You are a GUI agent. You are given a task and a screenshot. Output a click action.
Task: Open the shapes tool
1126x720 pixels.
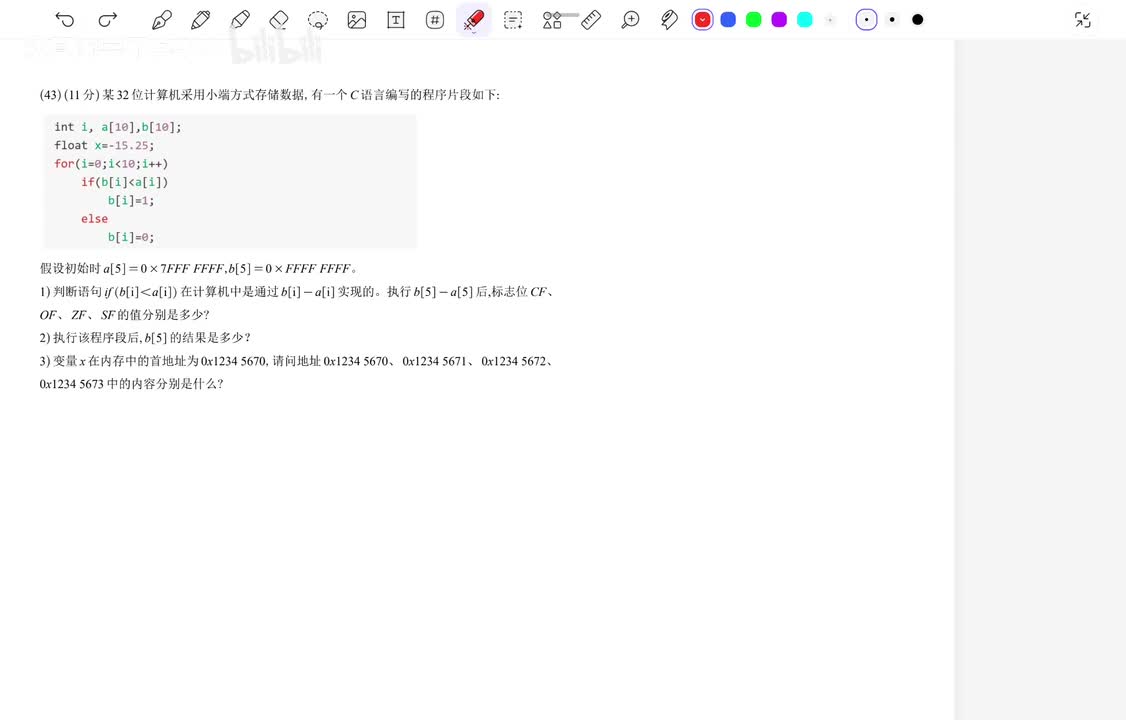[552, 19]
